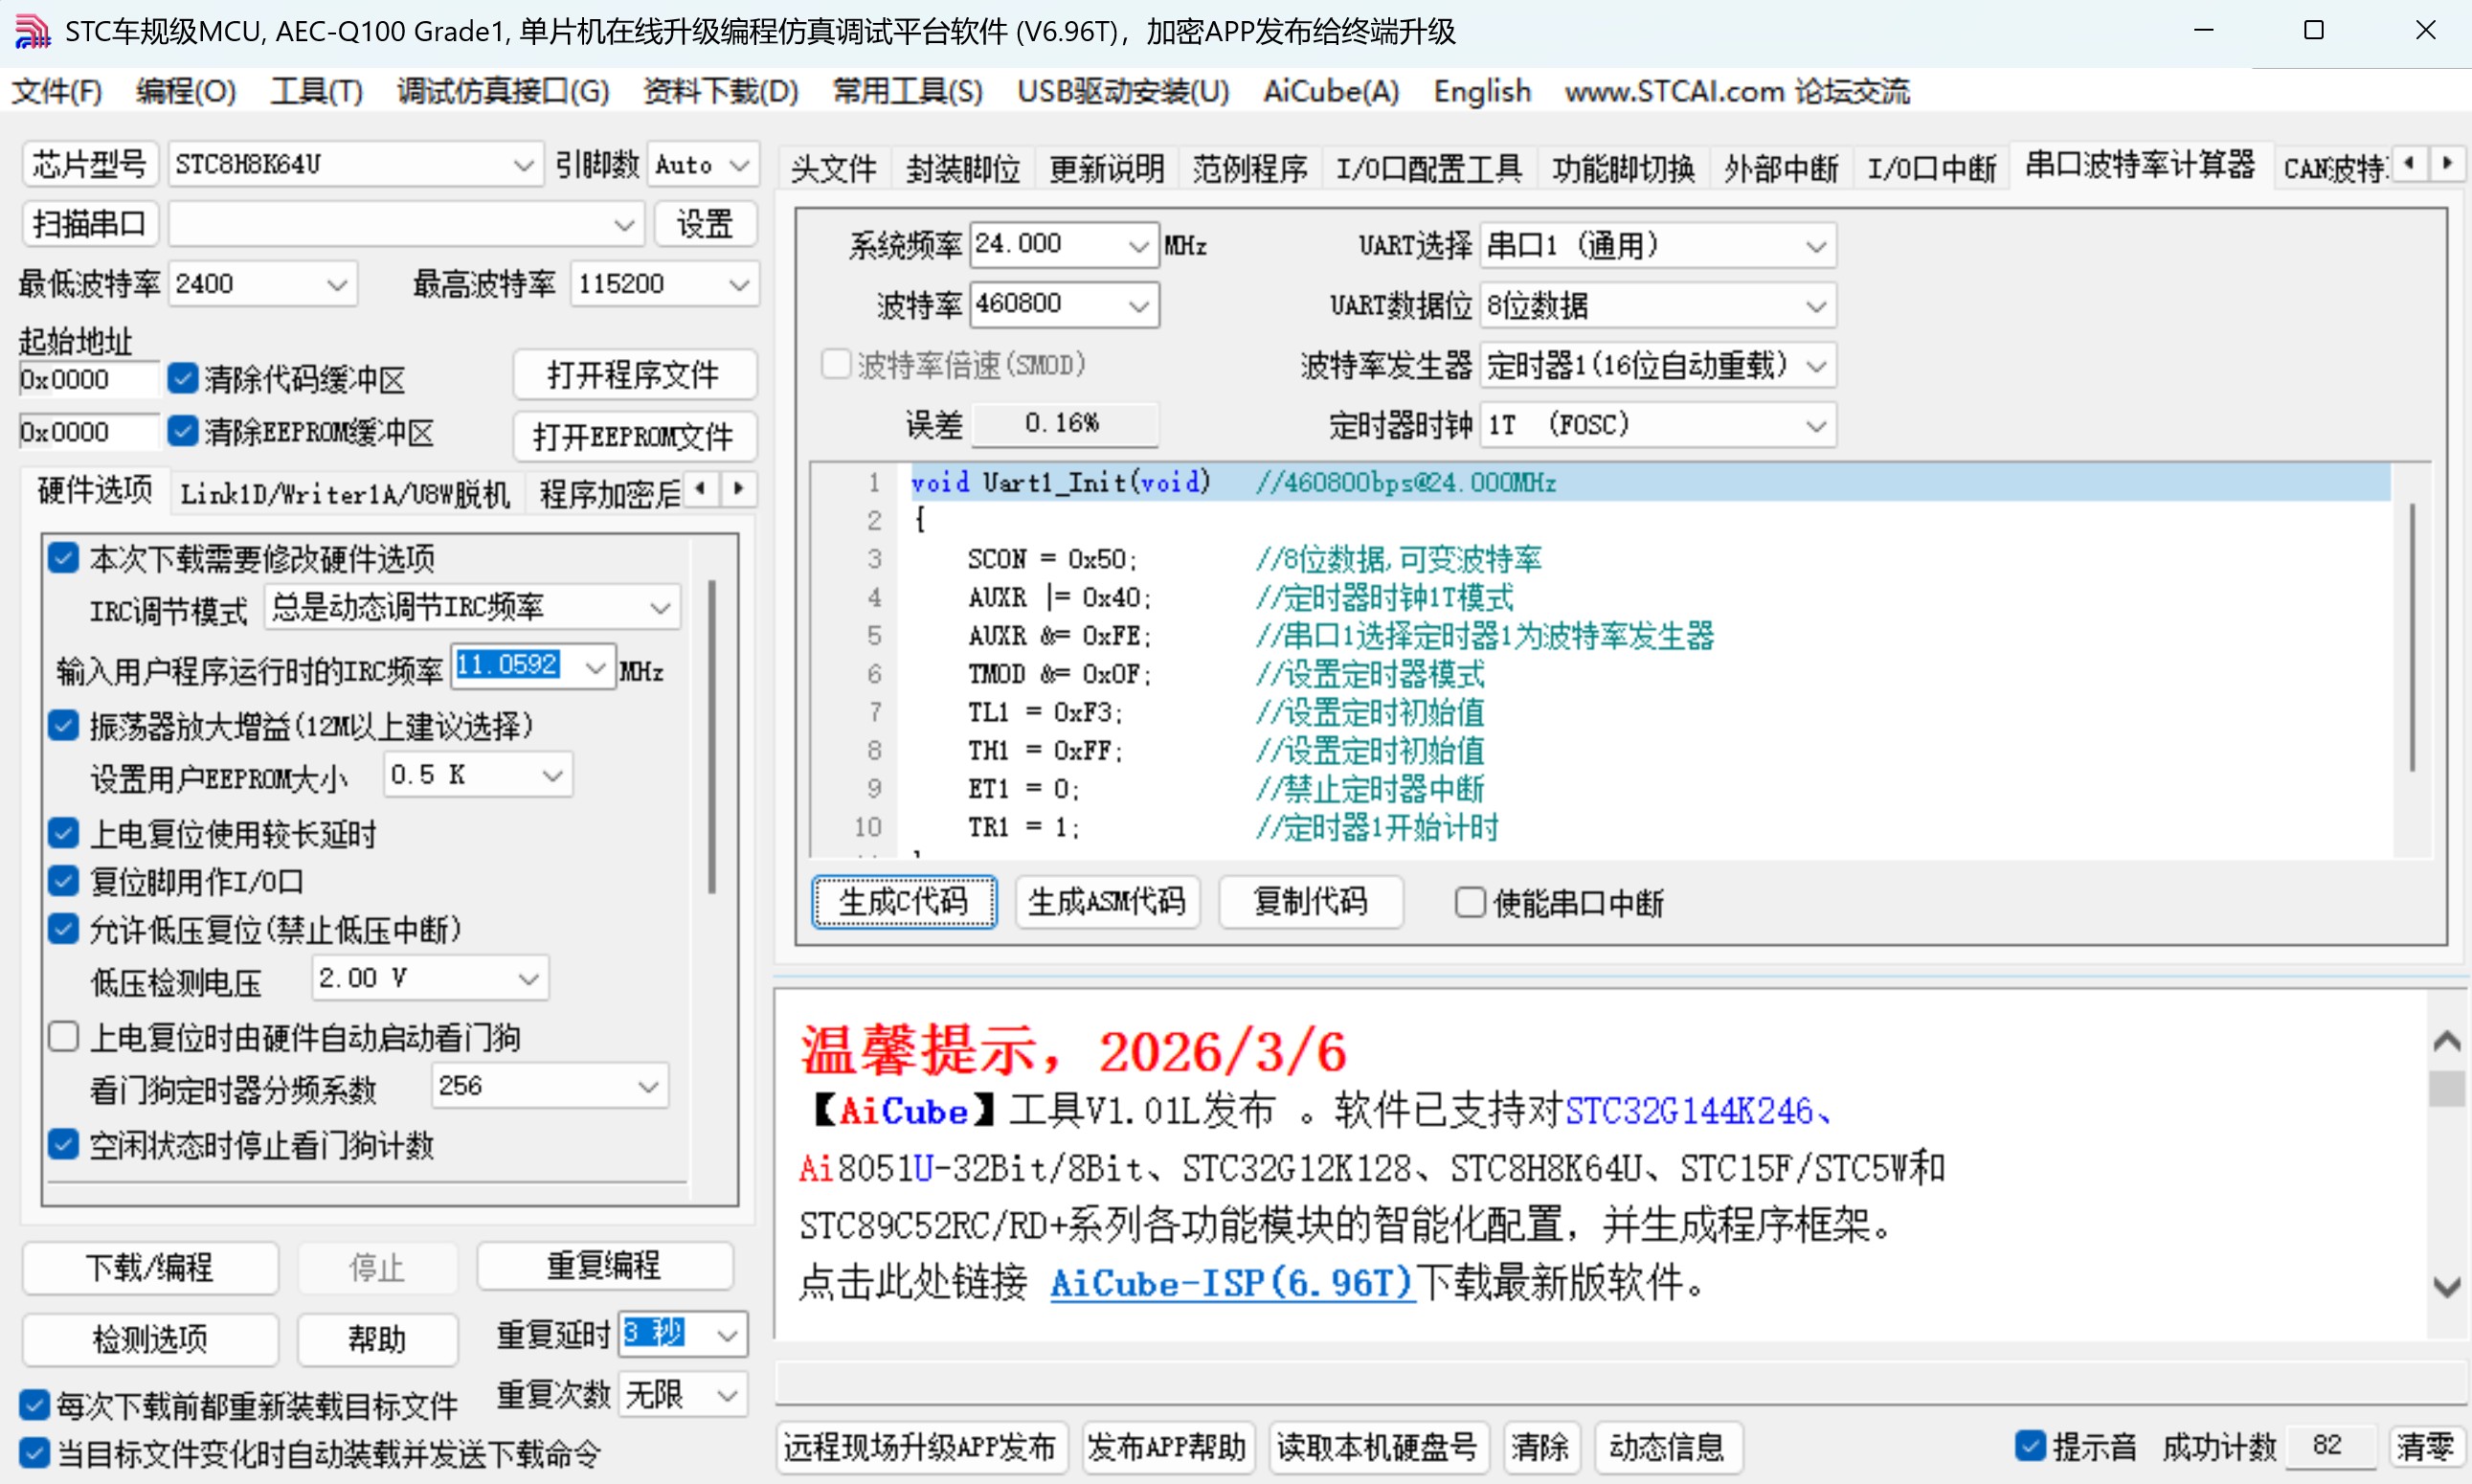Open IRC adjust mode dropdown
Viewport: 2472px width, 1484px height.
pyautogui.click(x=472, y=607)
